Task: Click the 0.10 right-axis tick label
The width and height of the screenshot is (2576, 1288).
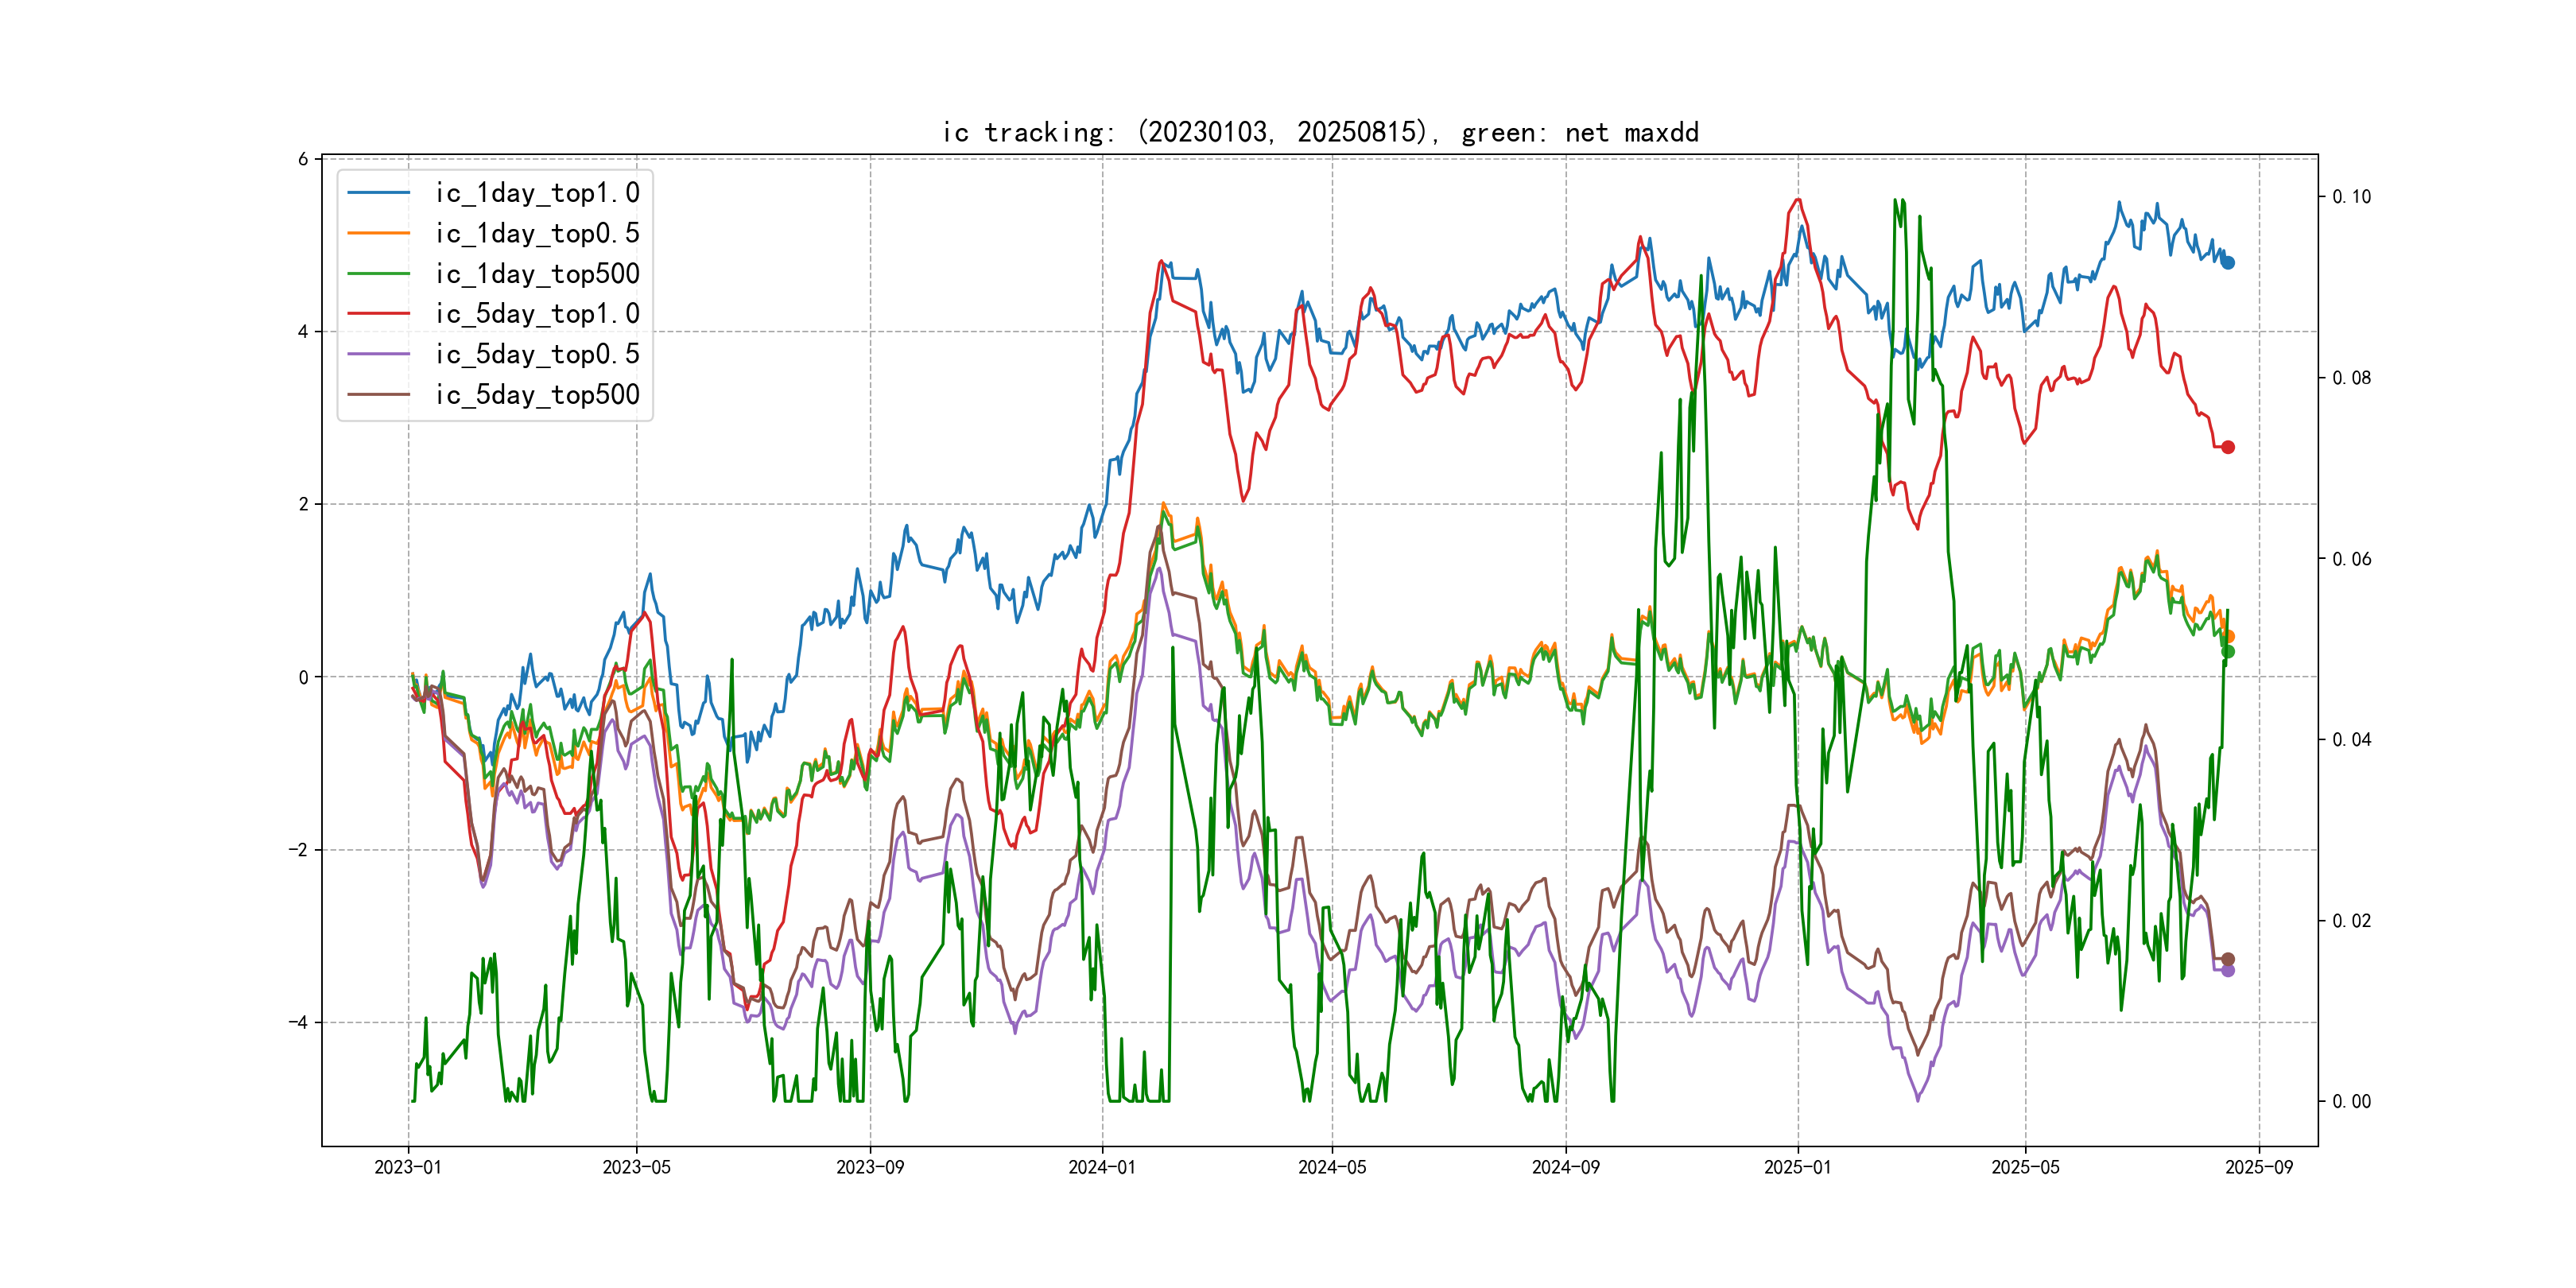Action: pyautogui.click(x=2350, y=197)
